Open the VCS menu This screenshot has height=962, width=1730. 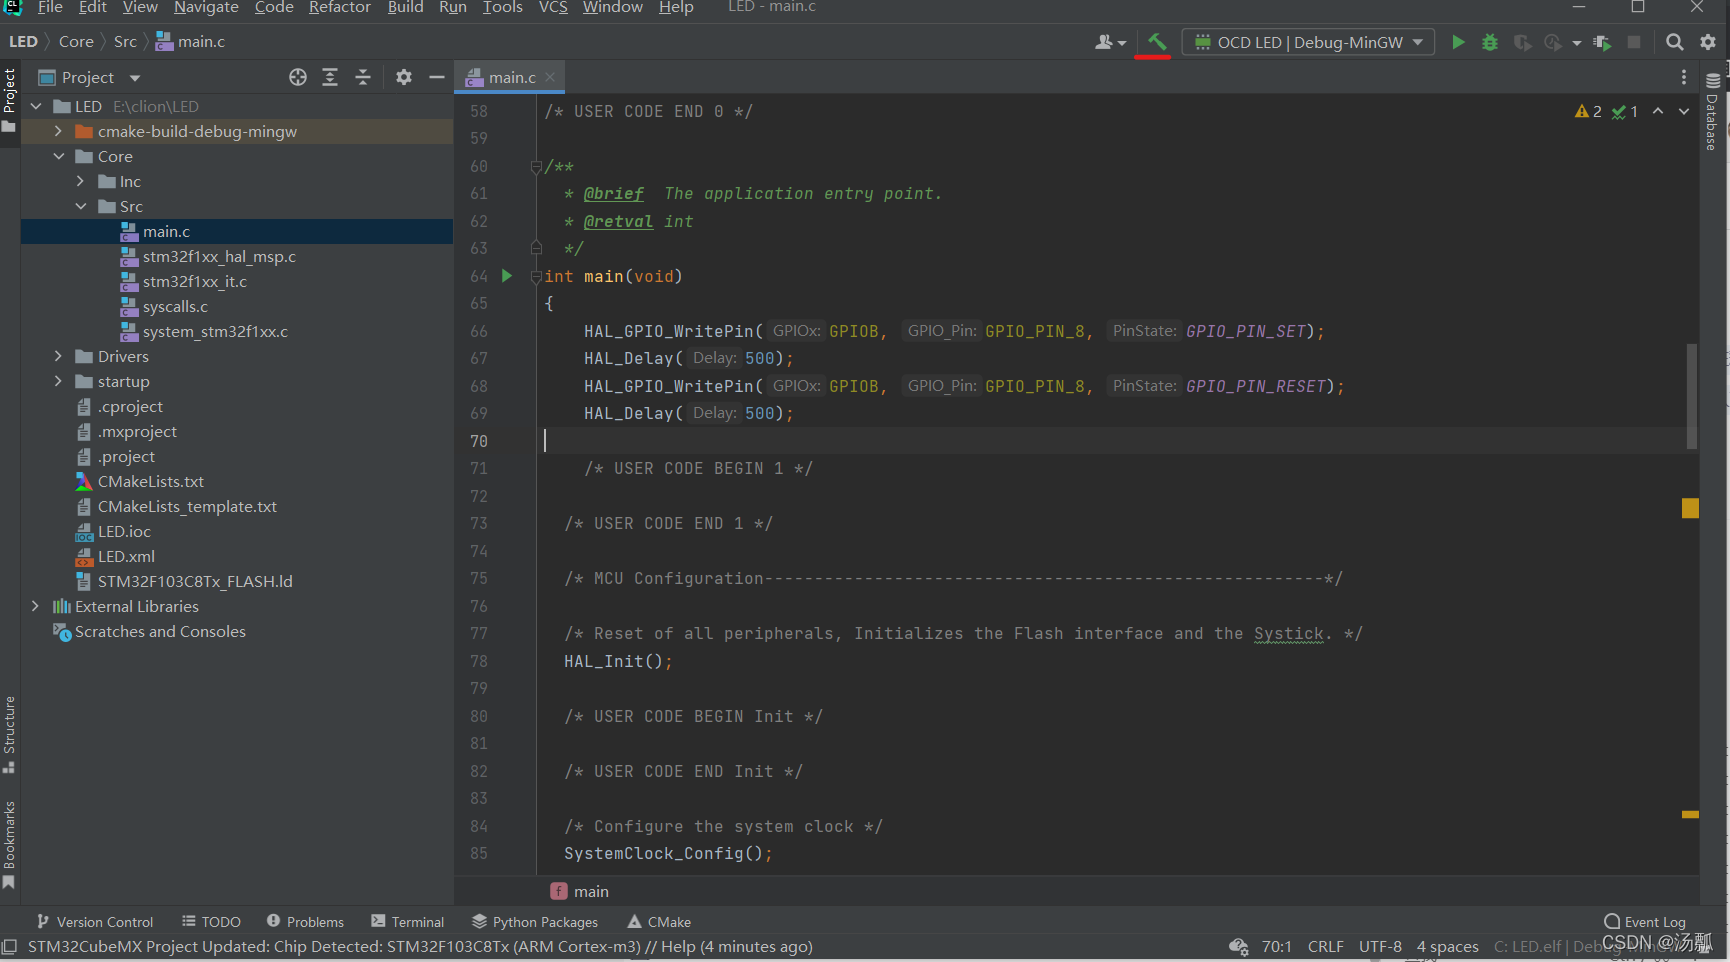(553, 7)
